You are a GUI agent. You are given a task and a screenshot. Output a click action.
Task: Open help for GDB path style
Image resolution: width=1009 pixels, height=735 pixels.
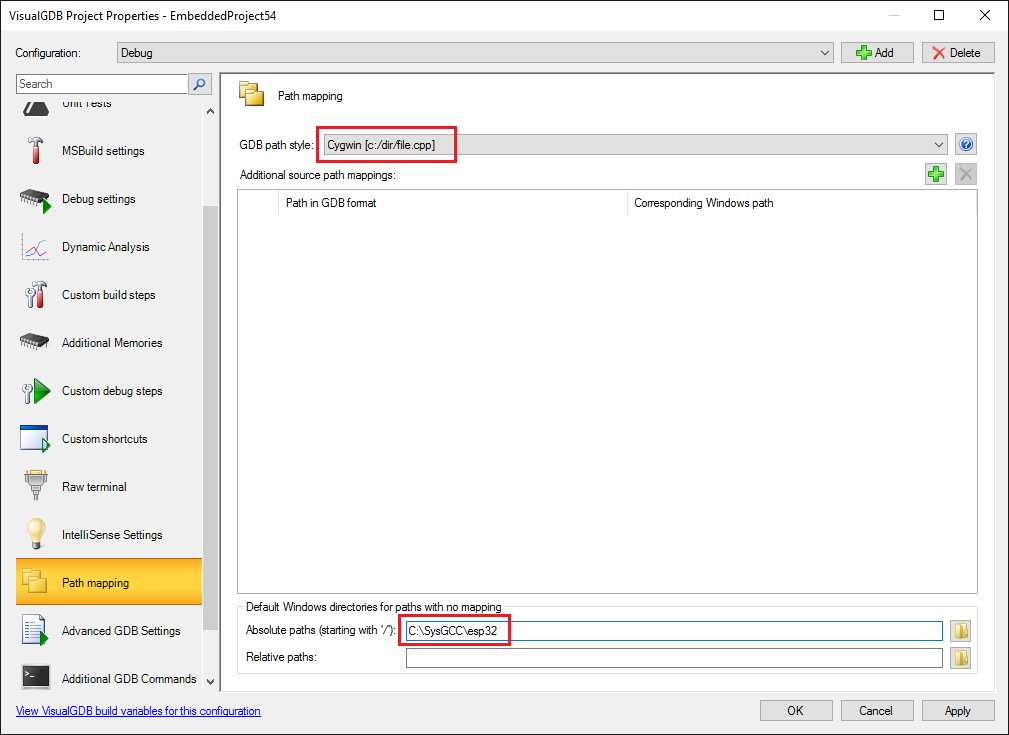pyautogui.click(x=966, y=144)
